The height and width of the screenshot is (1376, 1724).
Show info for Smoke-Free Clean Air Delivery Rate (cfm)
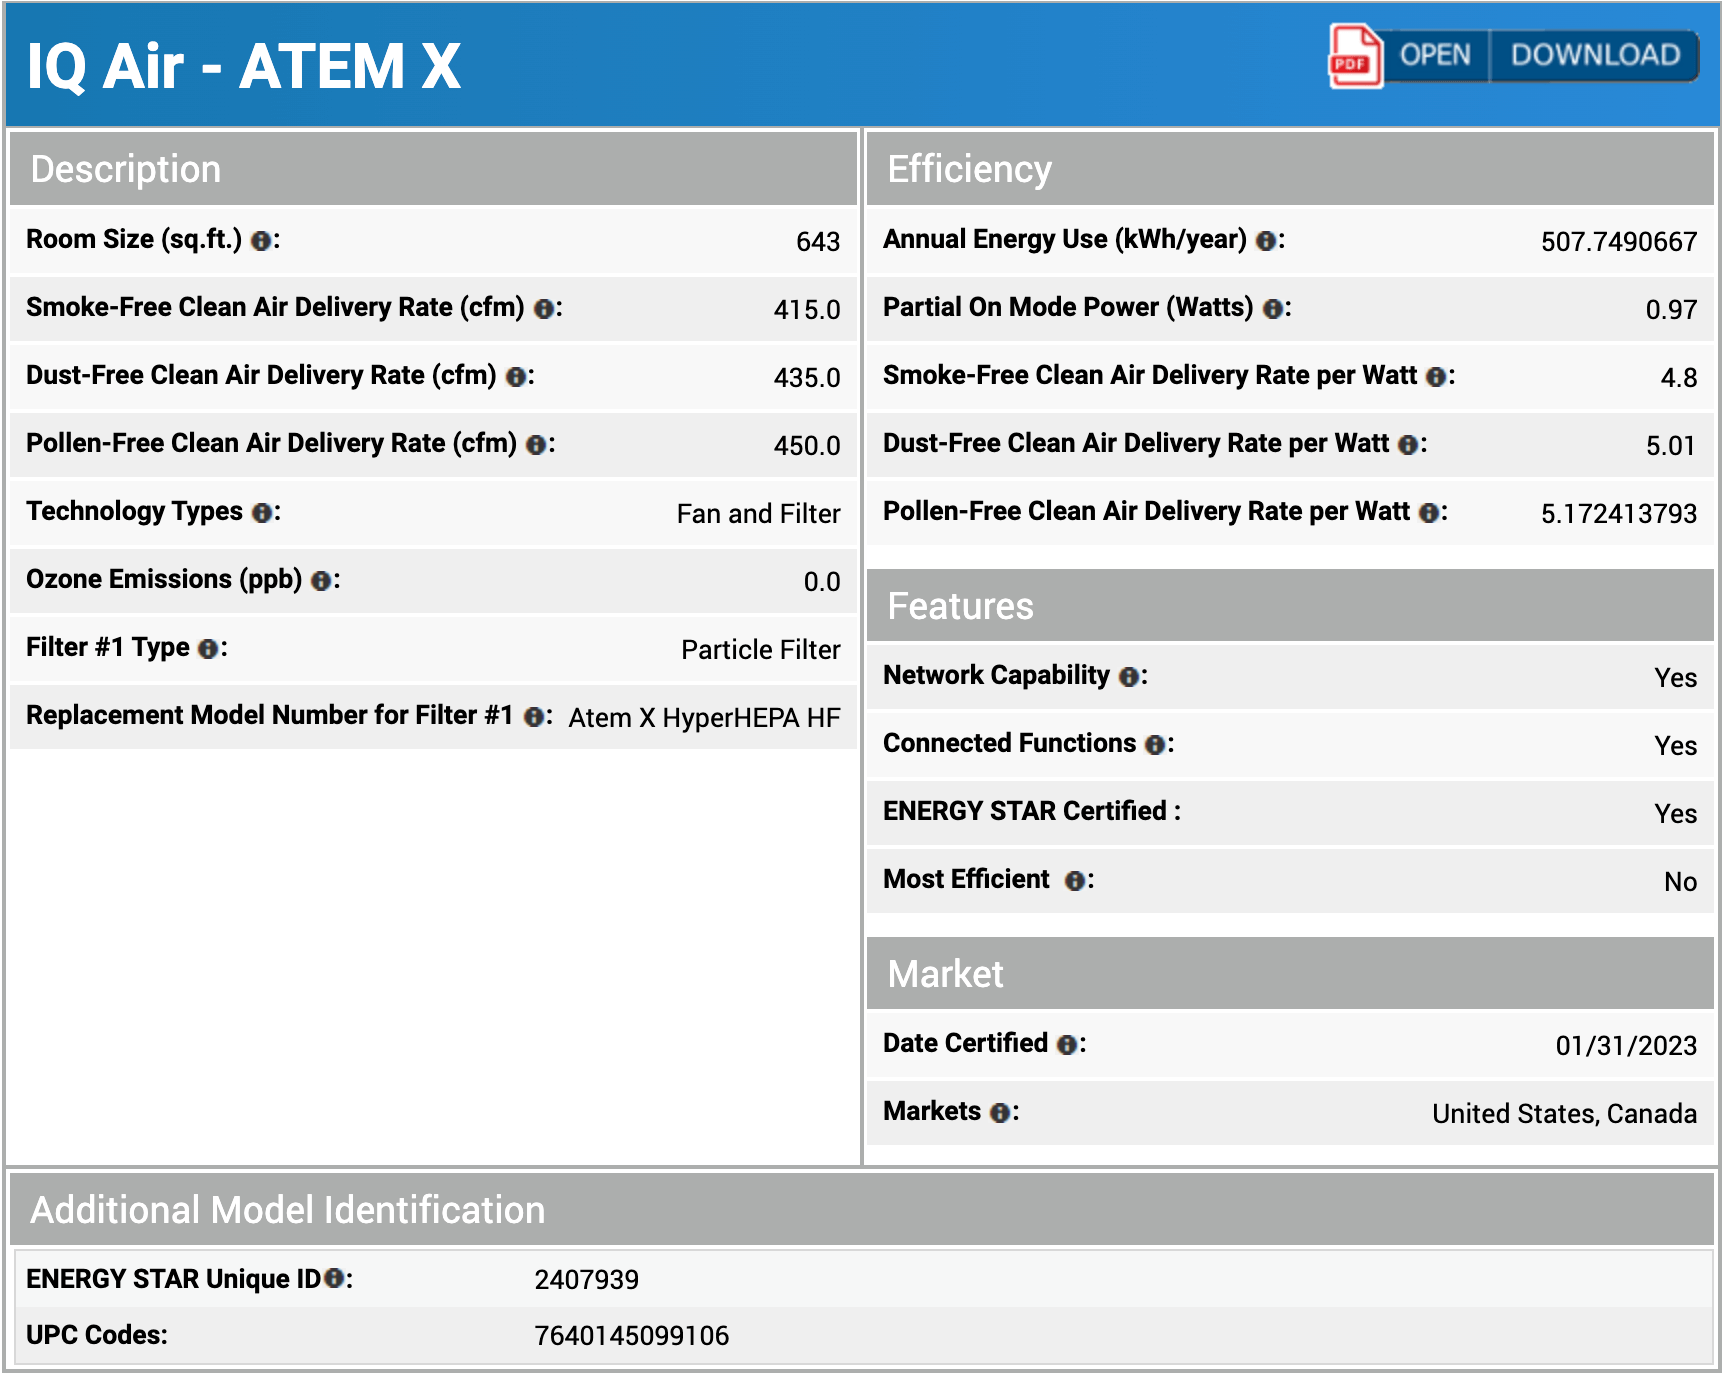pos(544,309)
